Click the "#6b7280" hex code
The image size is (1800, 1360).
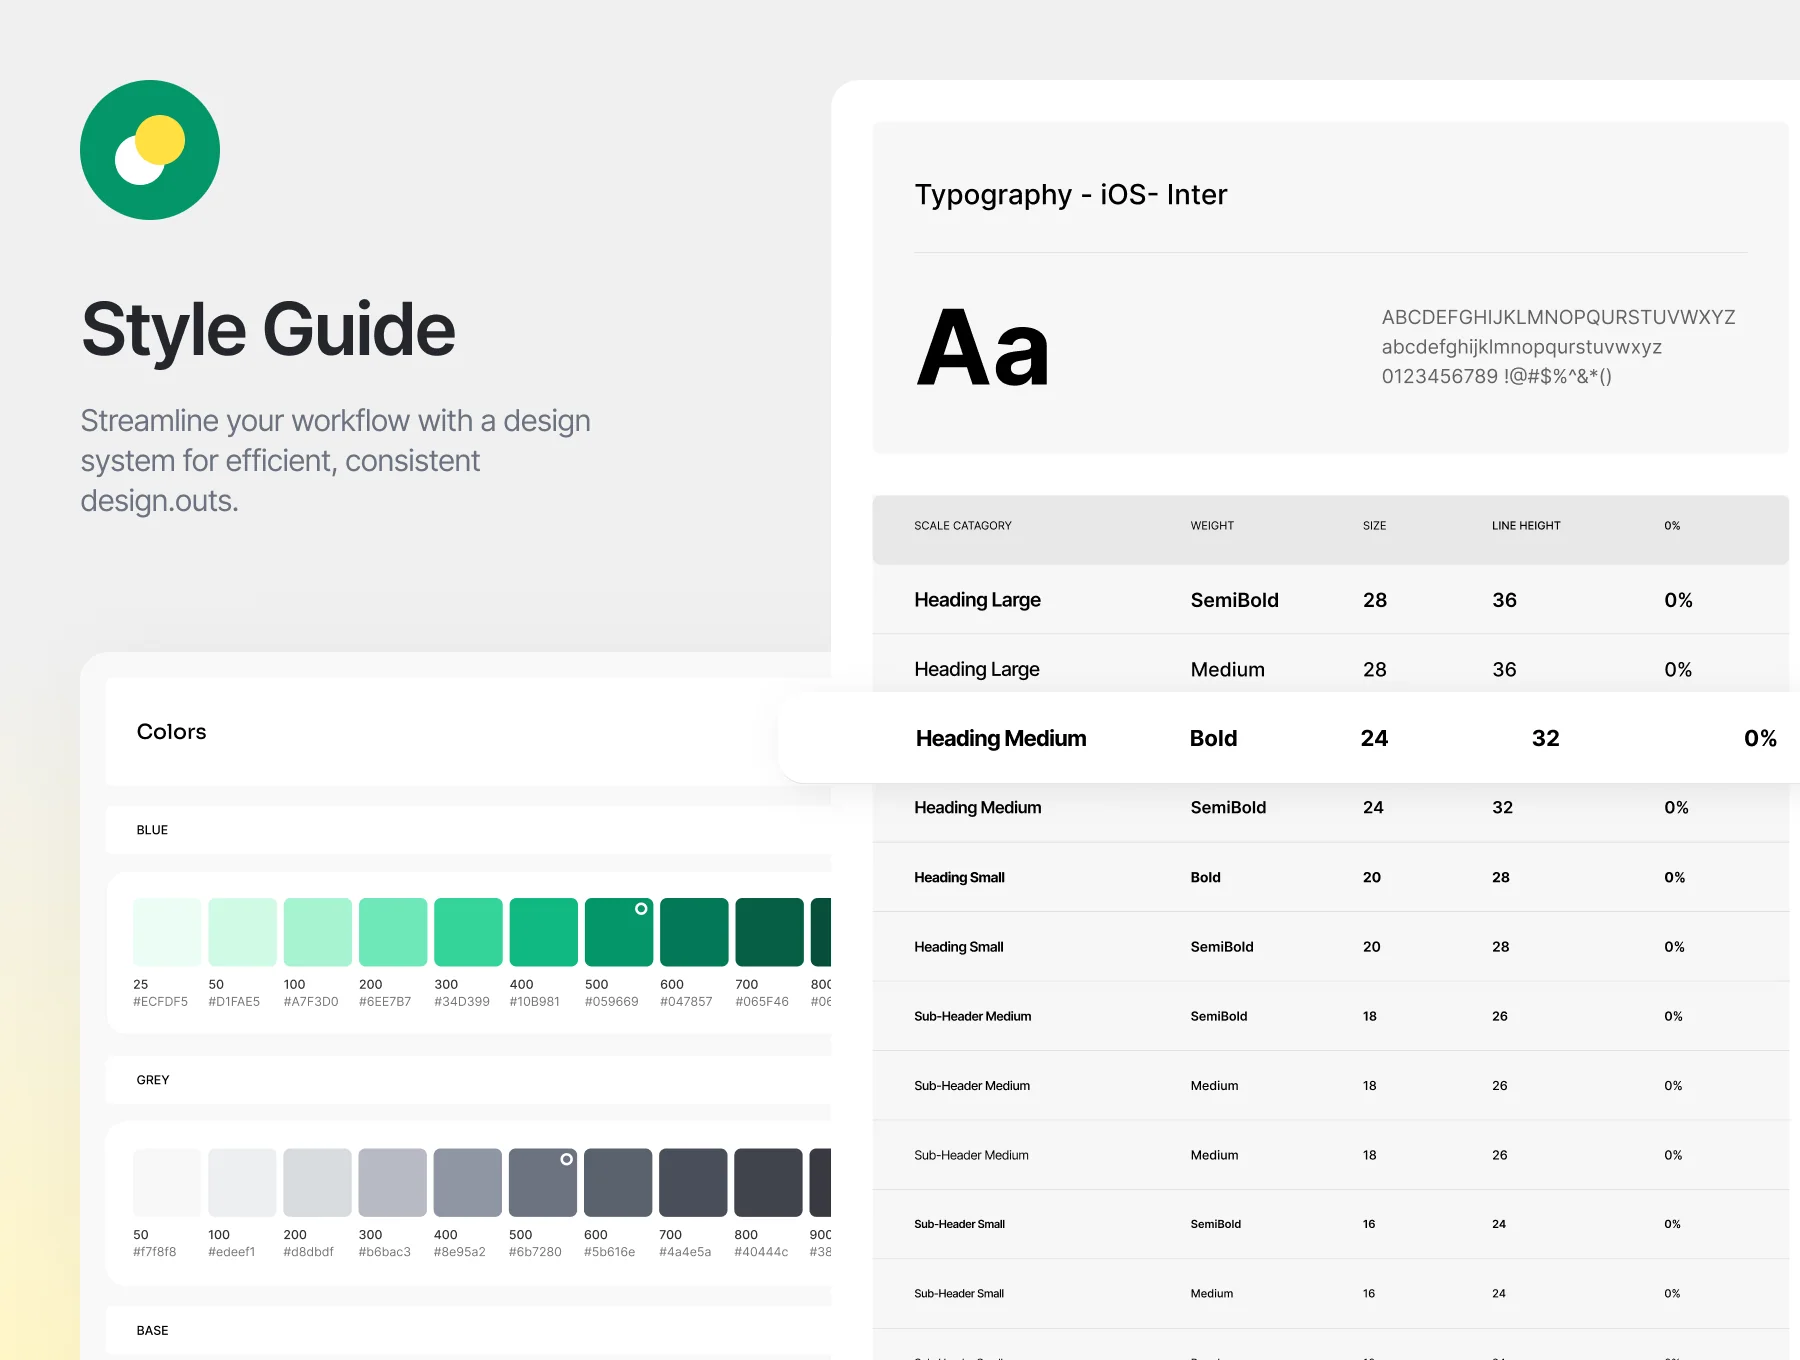tap(535, 1252)
